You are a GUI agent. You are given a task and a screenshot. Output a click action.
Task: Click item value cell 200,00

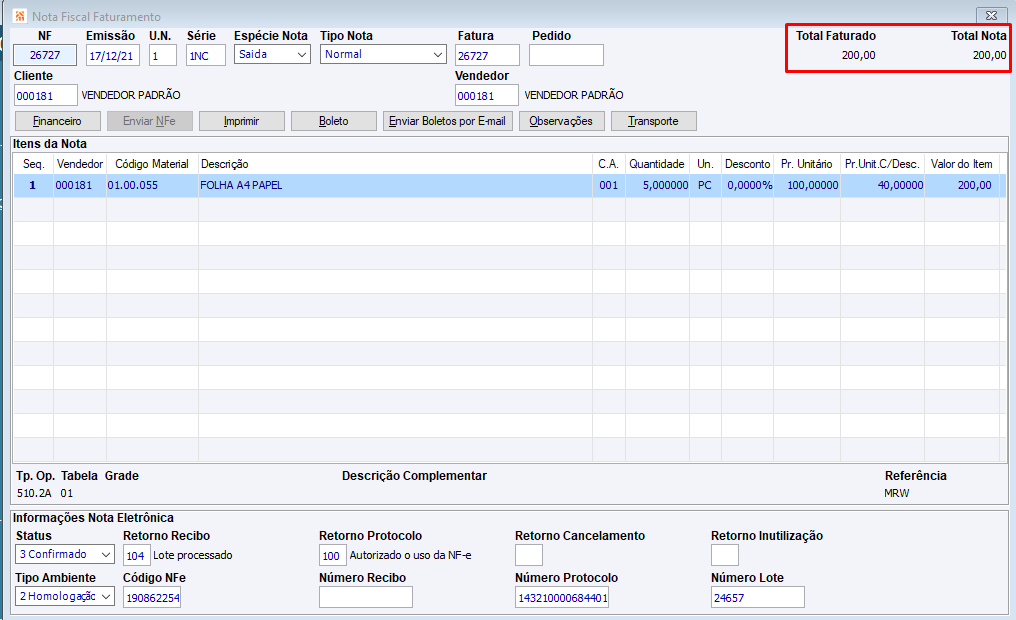tap(962, 185)
